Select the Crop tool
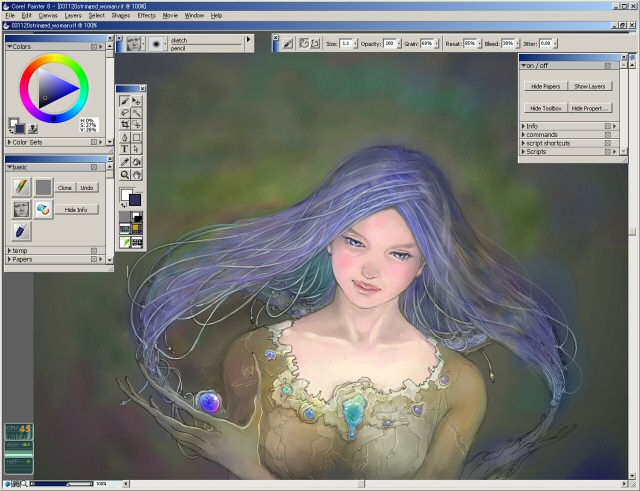The image size is (640, 491). point(125,124)
